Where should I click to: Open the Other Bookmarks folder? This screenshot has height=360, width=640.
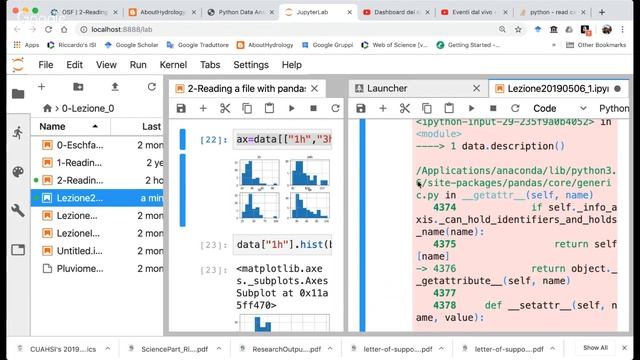tap(596, 45)
